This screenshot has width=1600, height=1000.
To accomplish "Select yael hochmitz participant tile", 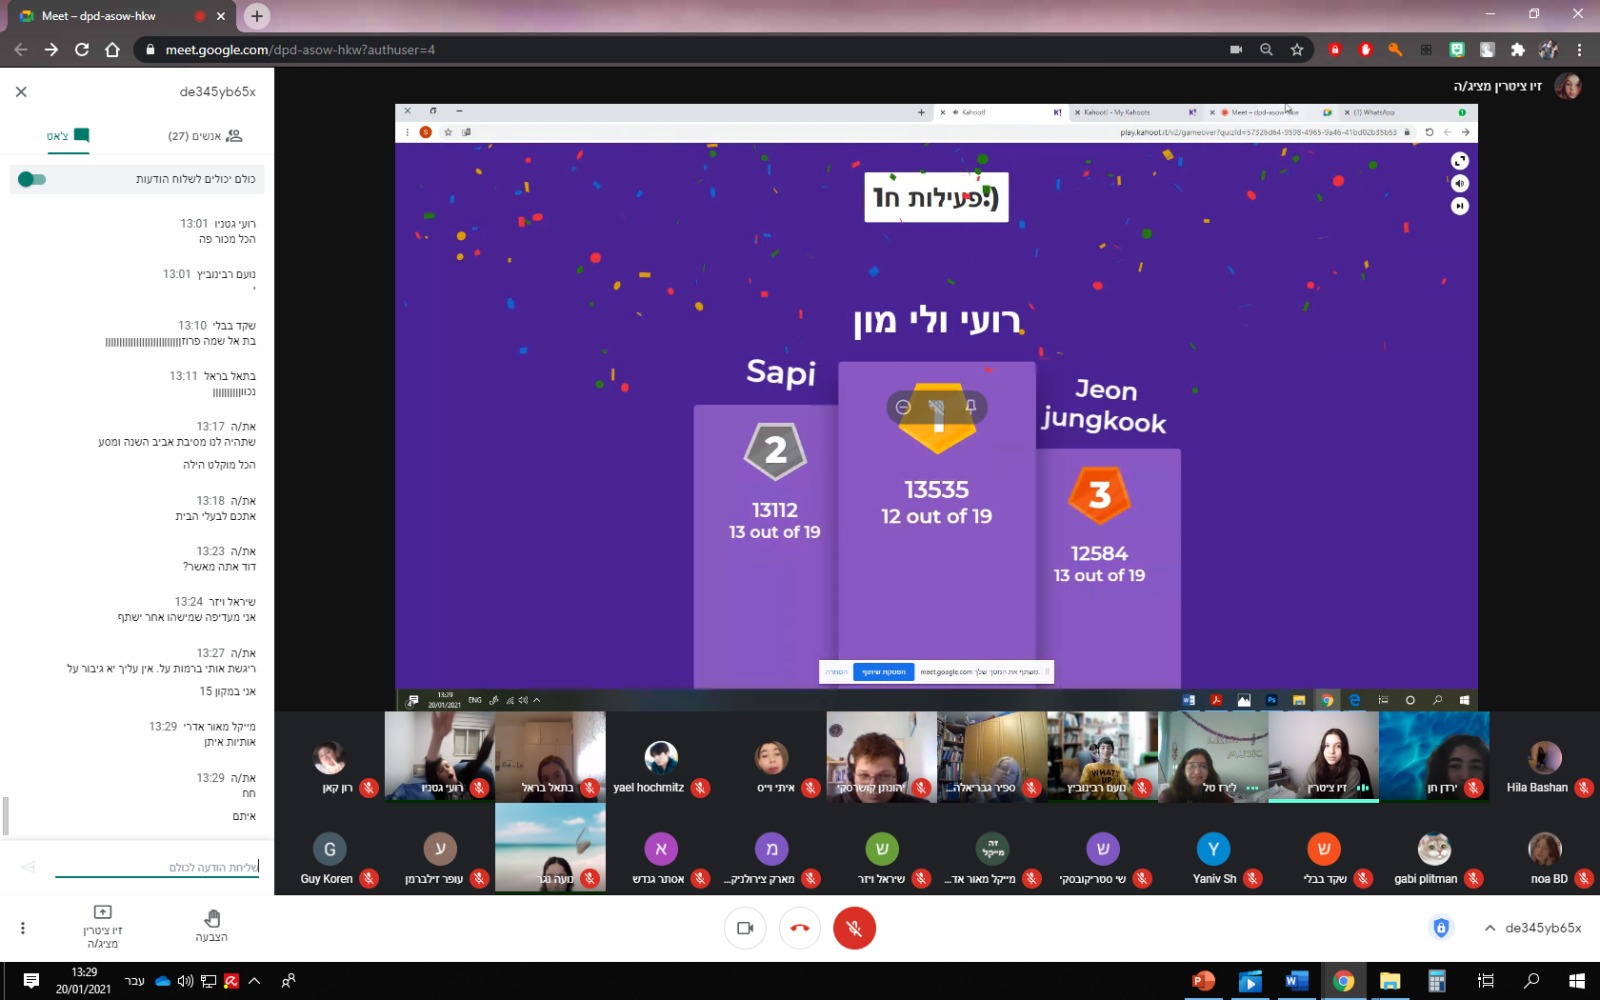I will click(661, 757).
